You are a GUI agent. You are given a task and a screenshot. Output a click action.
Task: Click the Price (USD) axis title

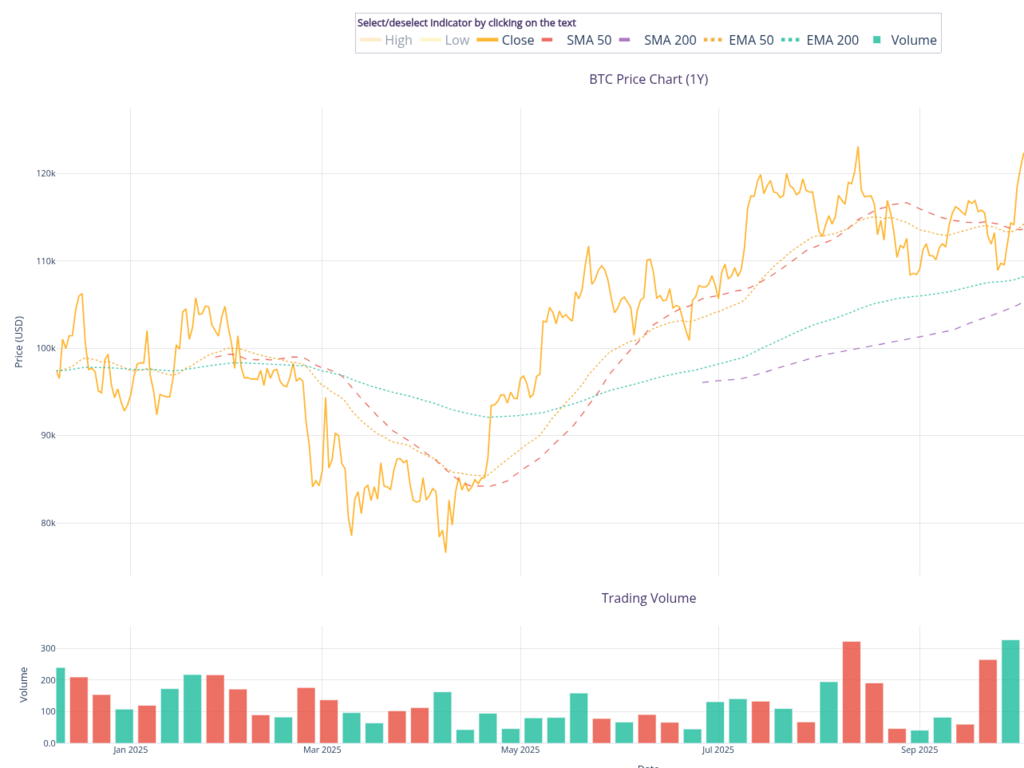pos(19,342)
